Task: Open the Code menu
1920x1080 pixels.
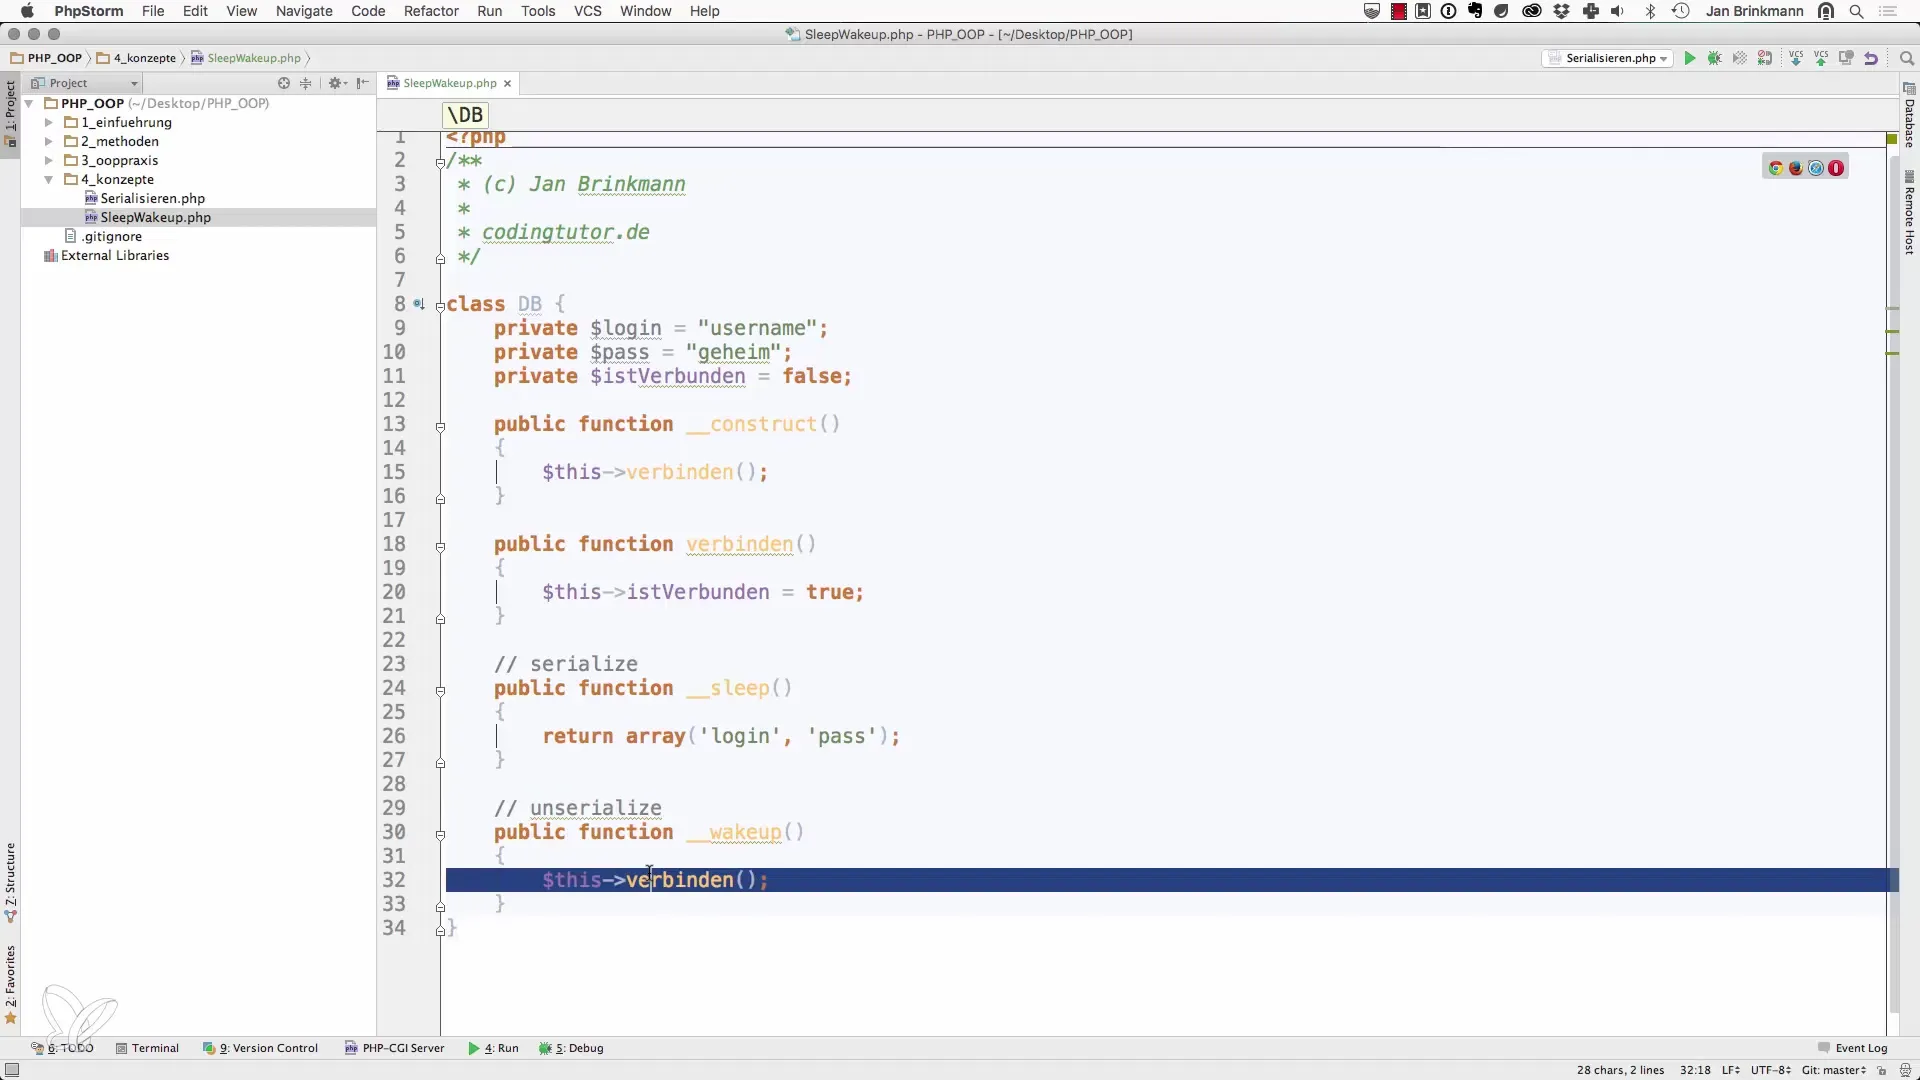Action: click(368, 11)
